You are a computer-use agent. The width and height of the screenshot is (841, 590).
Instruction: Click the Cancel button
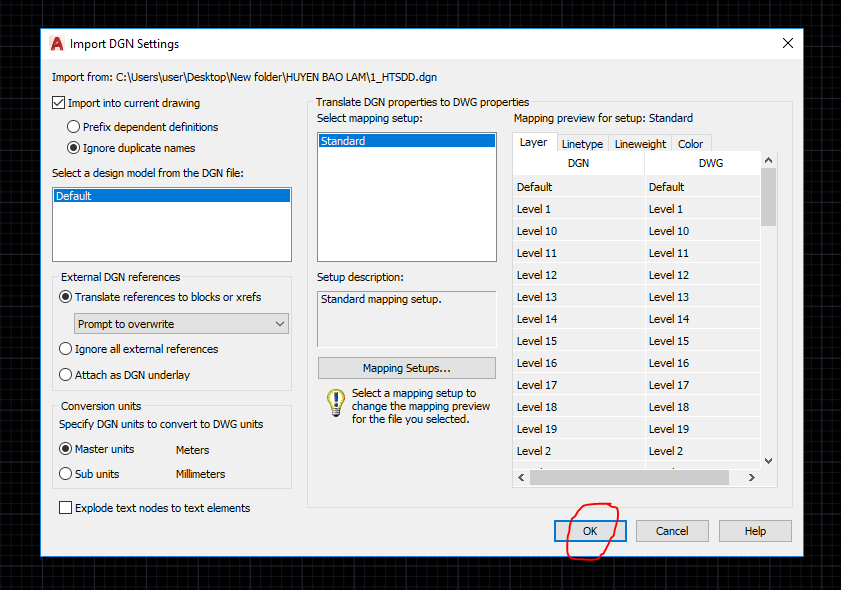click(x=672, y=531)
